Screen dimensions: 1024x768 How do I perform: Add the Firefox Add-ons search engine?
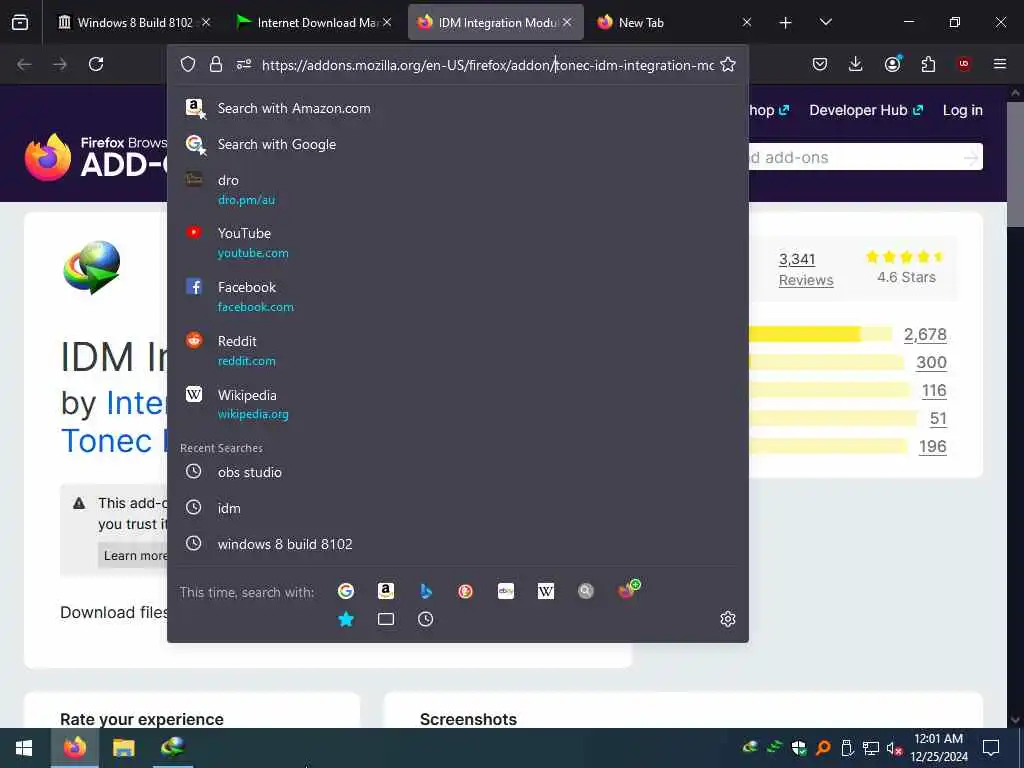point(629,590)
